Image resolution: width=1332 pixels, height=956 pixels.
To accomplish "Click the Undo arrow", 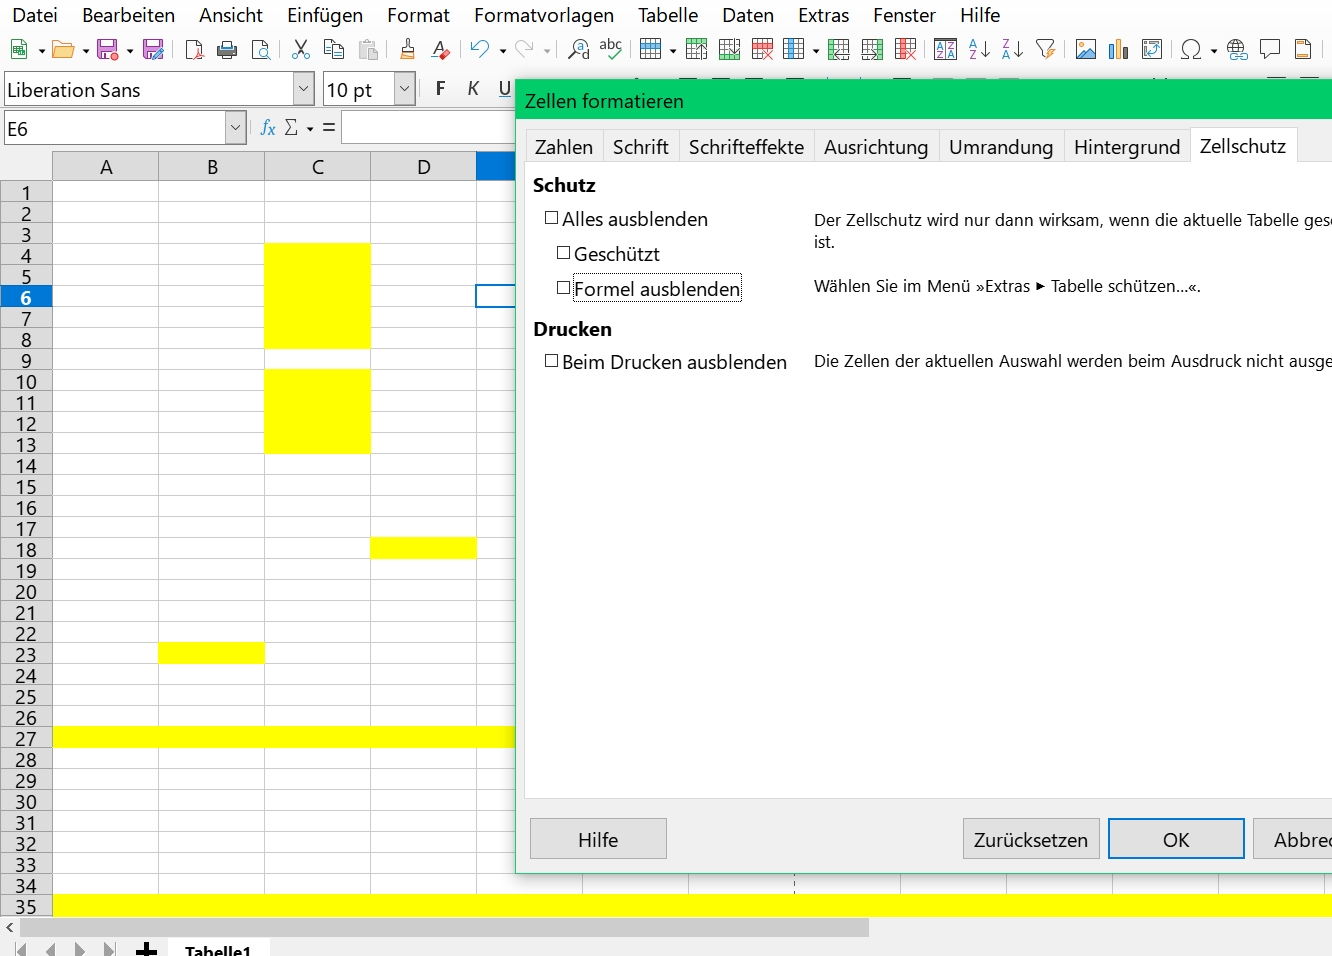I will 480,49.
